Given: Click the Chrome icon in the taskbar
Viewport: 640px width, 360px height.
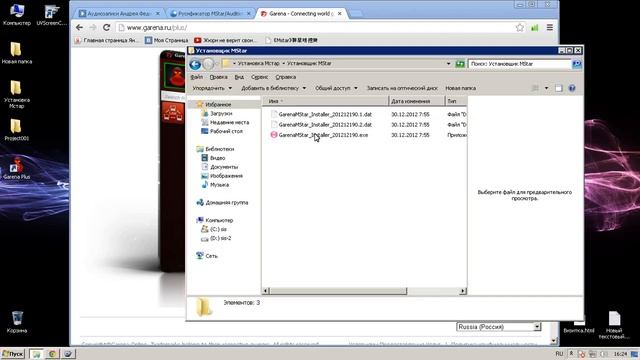Looking at the screenshot, I should (x=52, y=354).
